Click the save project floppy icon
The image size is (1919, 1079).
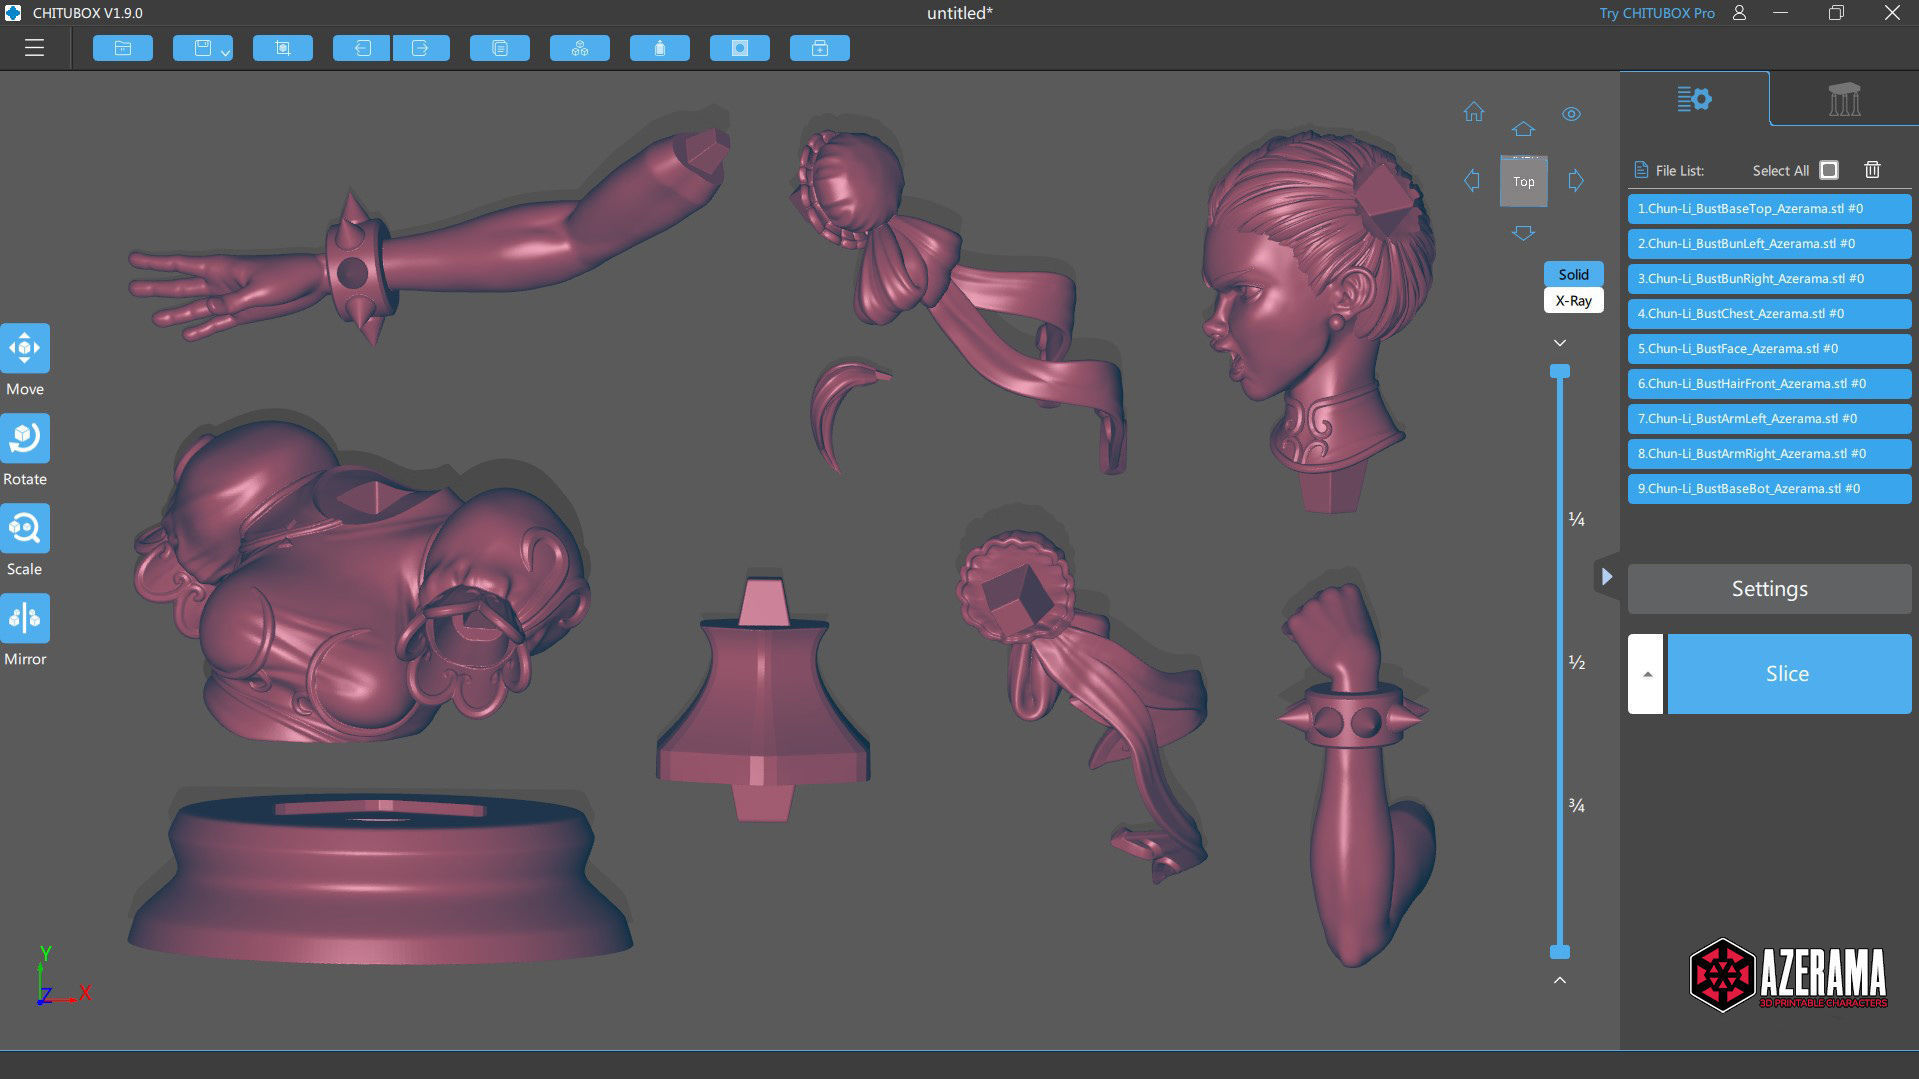[x=202, y=48]
